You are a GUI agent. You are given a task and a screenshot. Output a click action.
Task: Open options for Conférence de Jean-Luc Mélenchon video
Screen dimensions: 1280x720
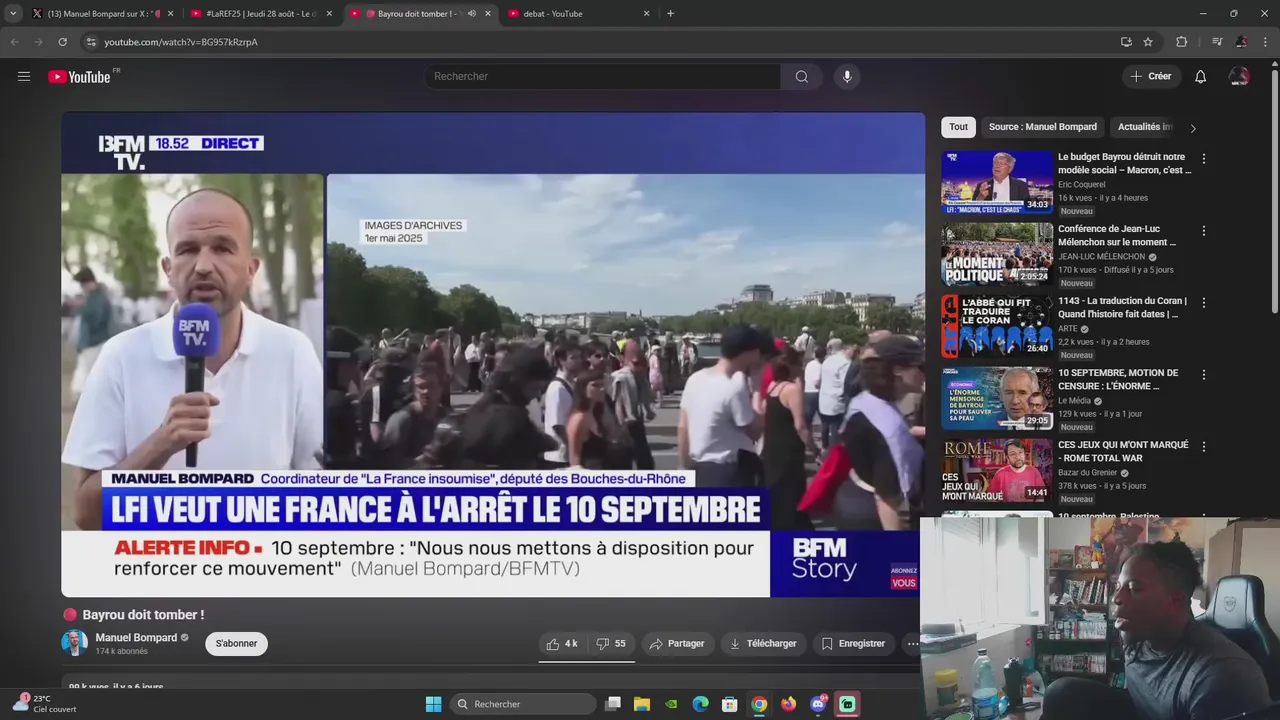[x=1203, y=230]
